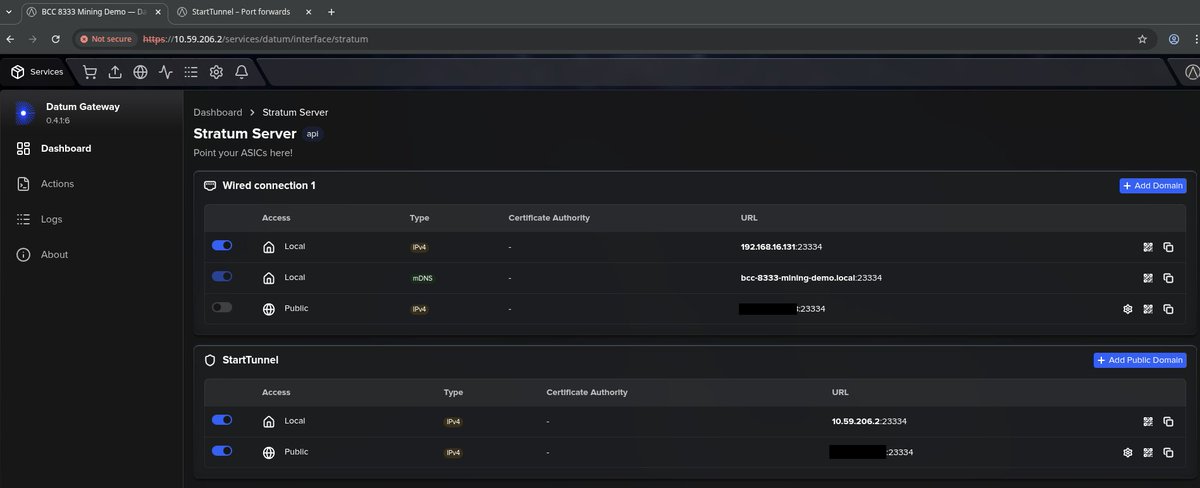Show QR code for bcc-8333-mining-demo.local URL
This screenshot has width=1200, height=488.
1148,278
